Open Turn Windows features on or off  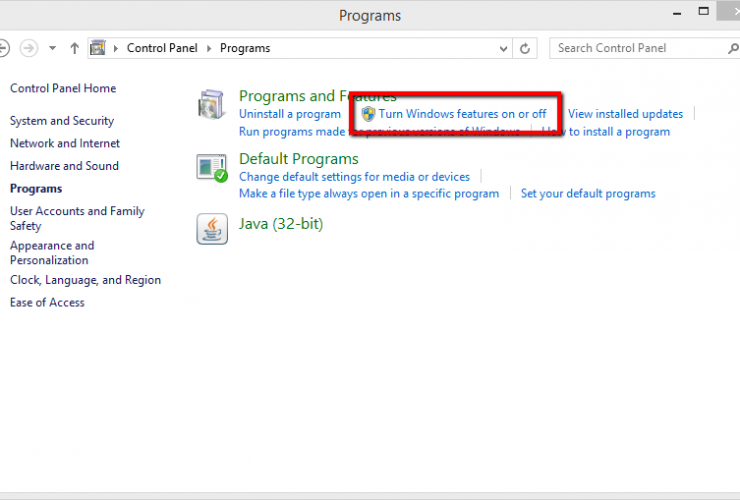pyautogui.click(x=462, y=114)
